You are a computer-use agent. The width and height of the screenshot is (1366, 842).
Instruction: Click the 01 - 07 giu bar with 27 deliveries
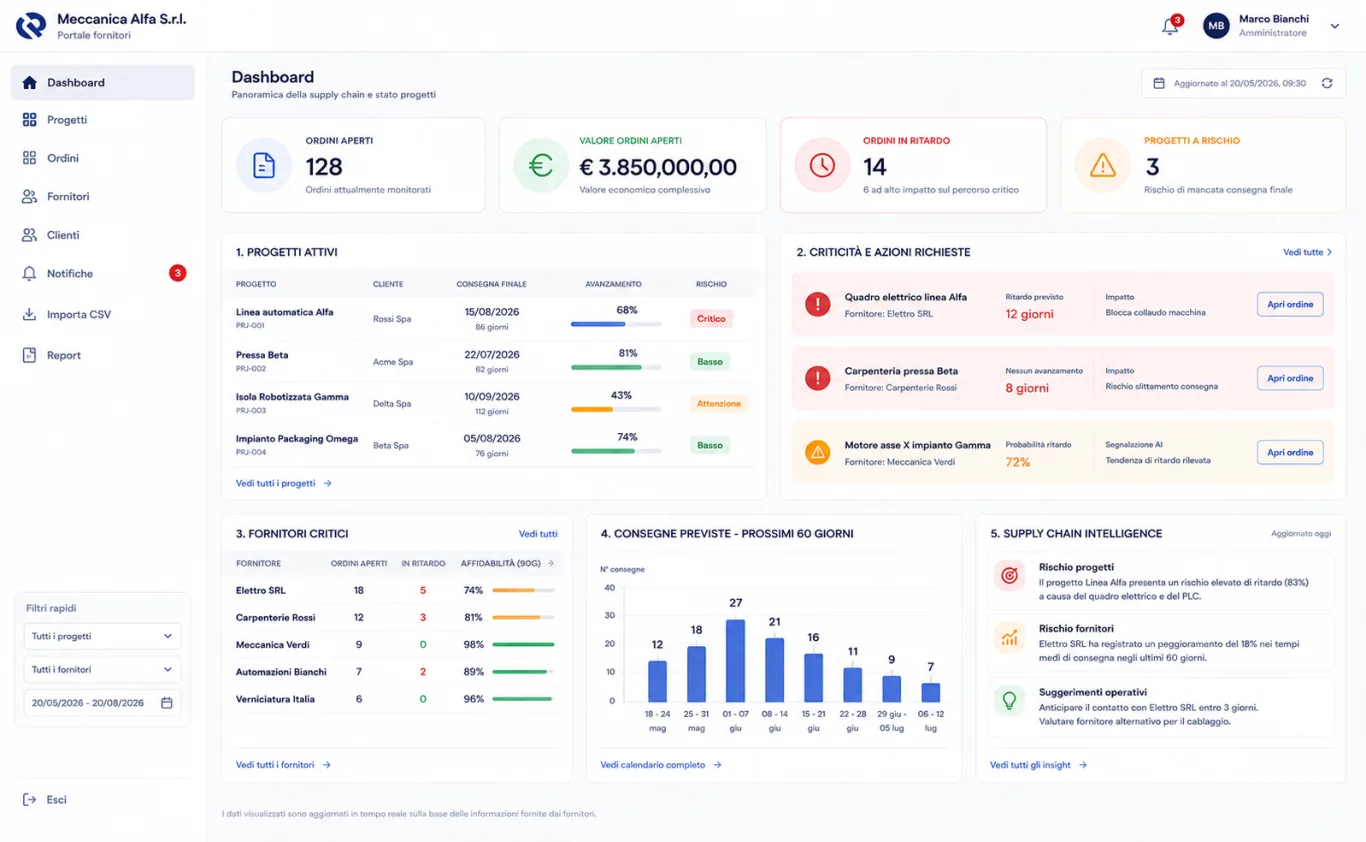[x=735, y=660]
